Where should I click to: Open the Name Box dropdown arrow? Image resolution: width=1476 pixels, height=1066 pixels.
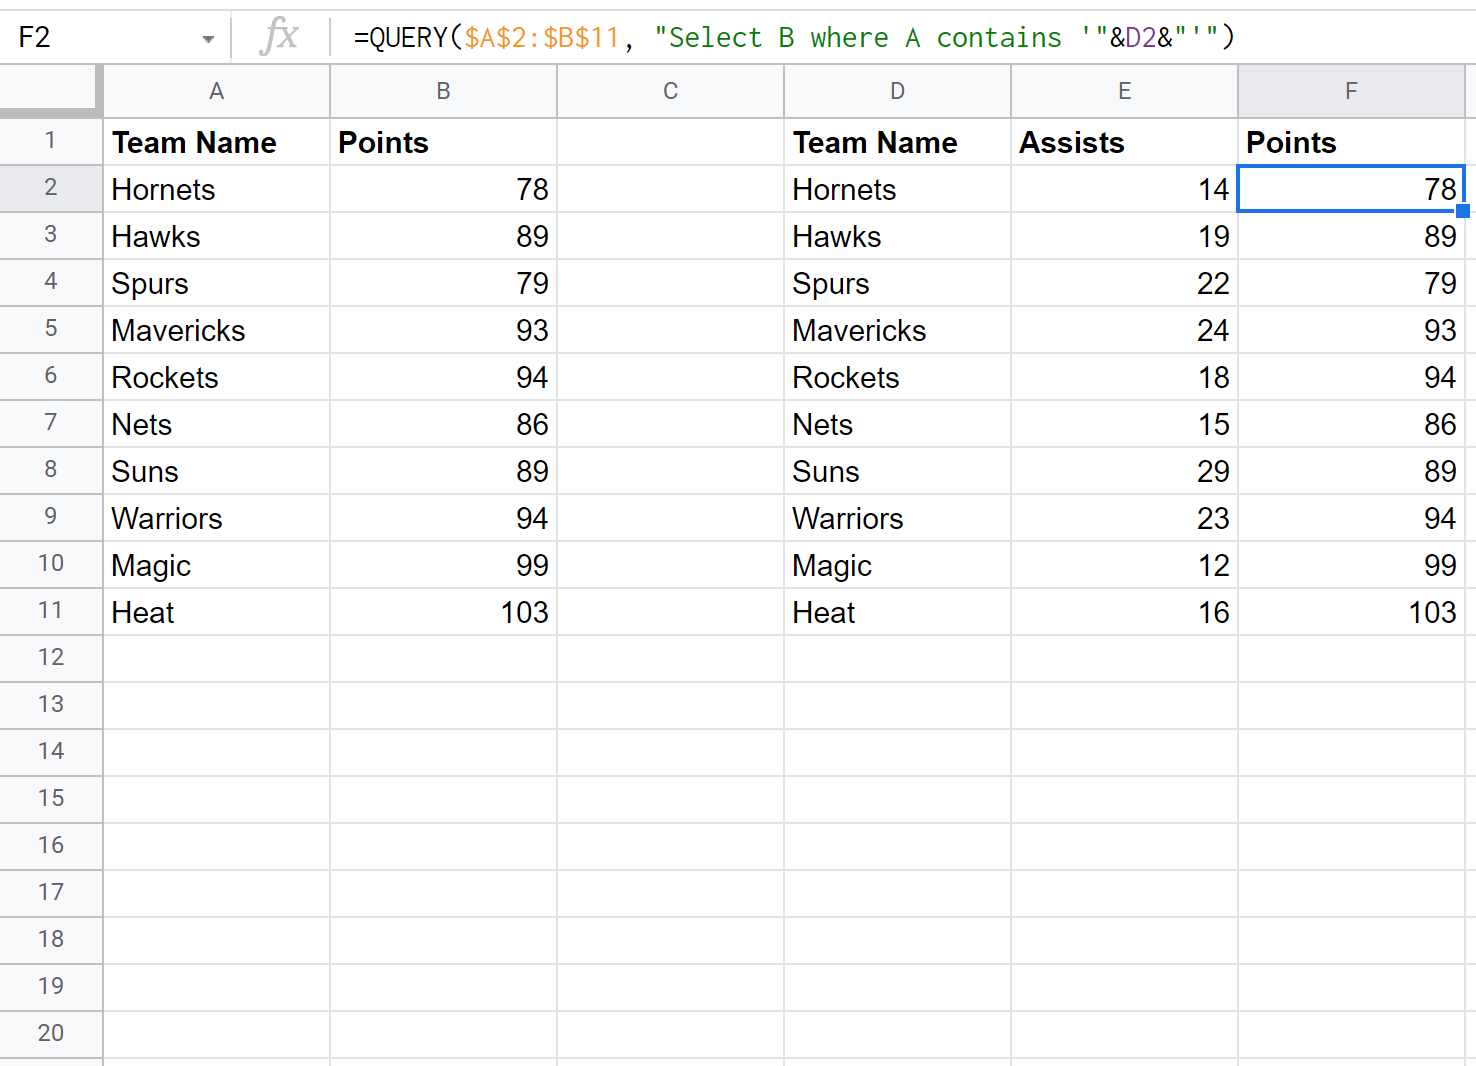pos(208,39)
